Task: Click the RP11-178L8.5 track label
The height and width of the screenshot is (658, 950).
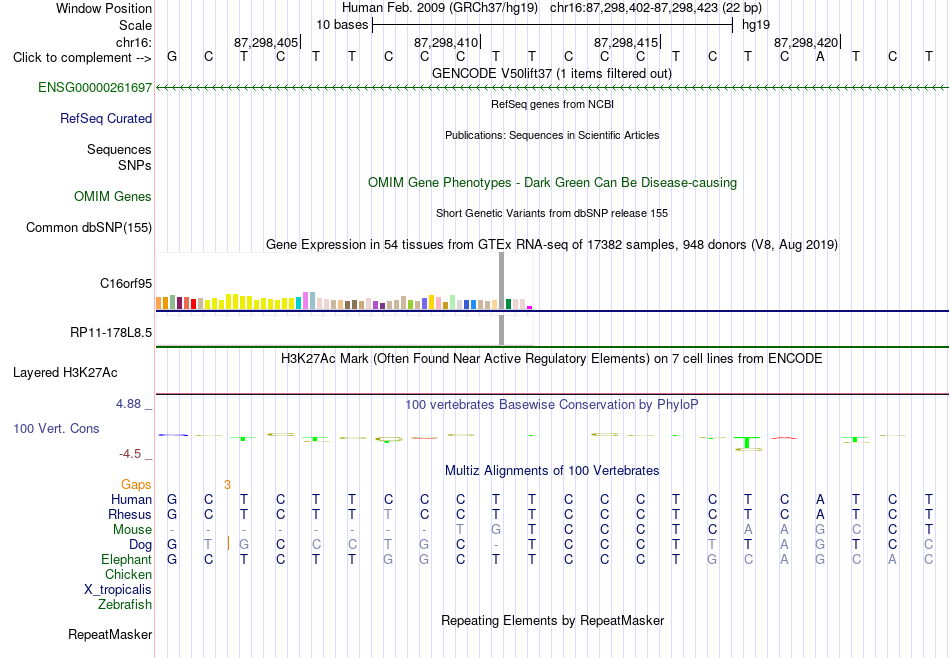Action: [111, 333]
